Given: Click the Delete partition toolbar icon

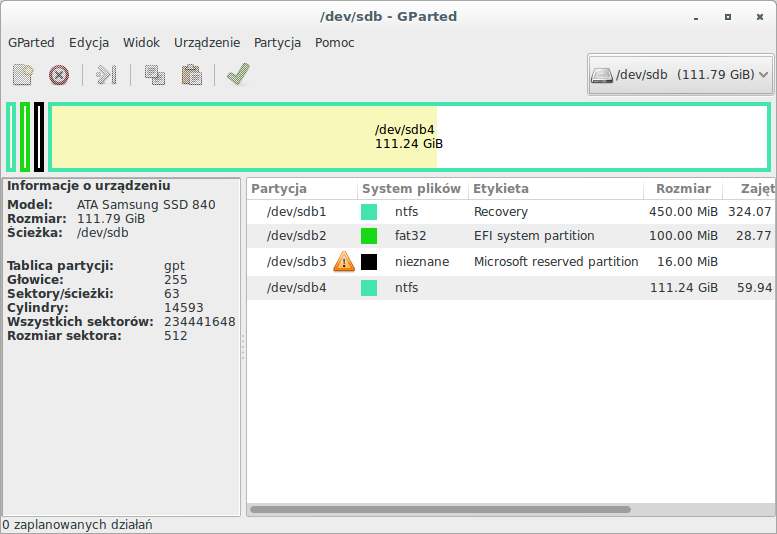Looking at the screenshot, I should (x=59, y=75).
